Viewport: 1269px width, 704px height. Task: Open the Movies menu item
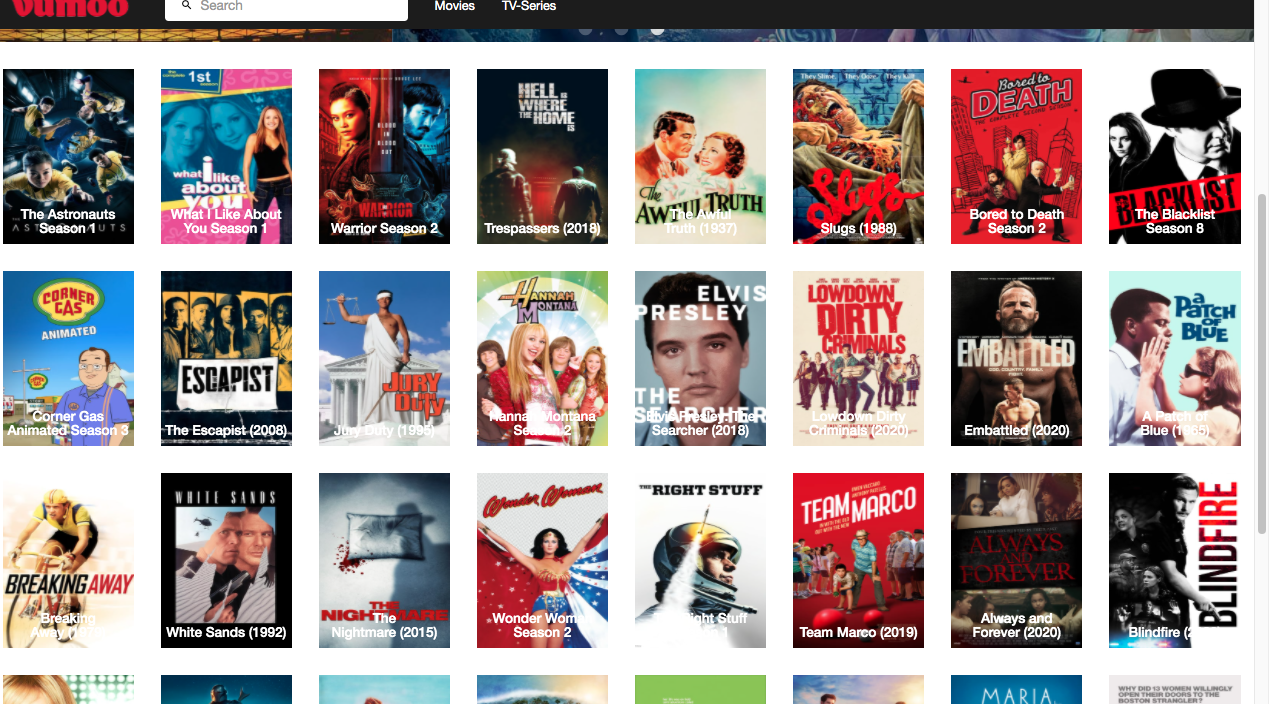(x=455, y=6)
